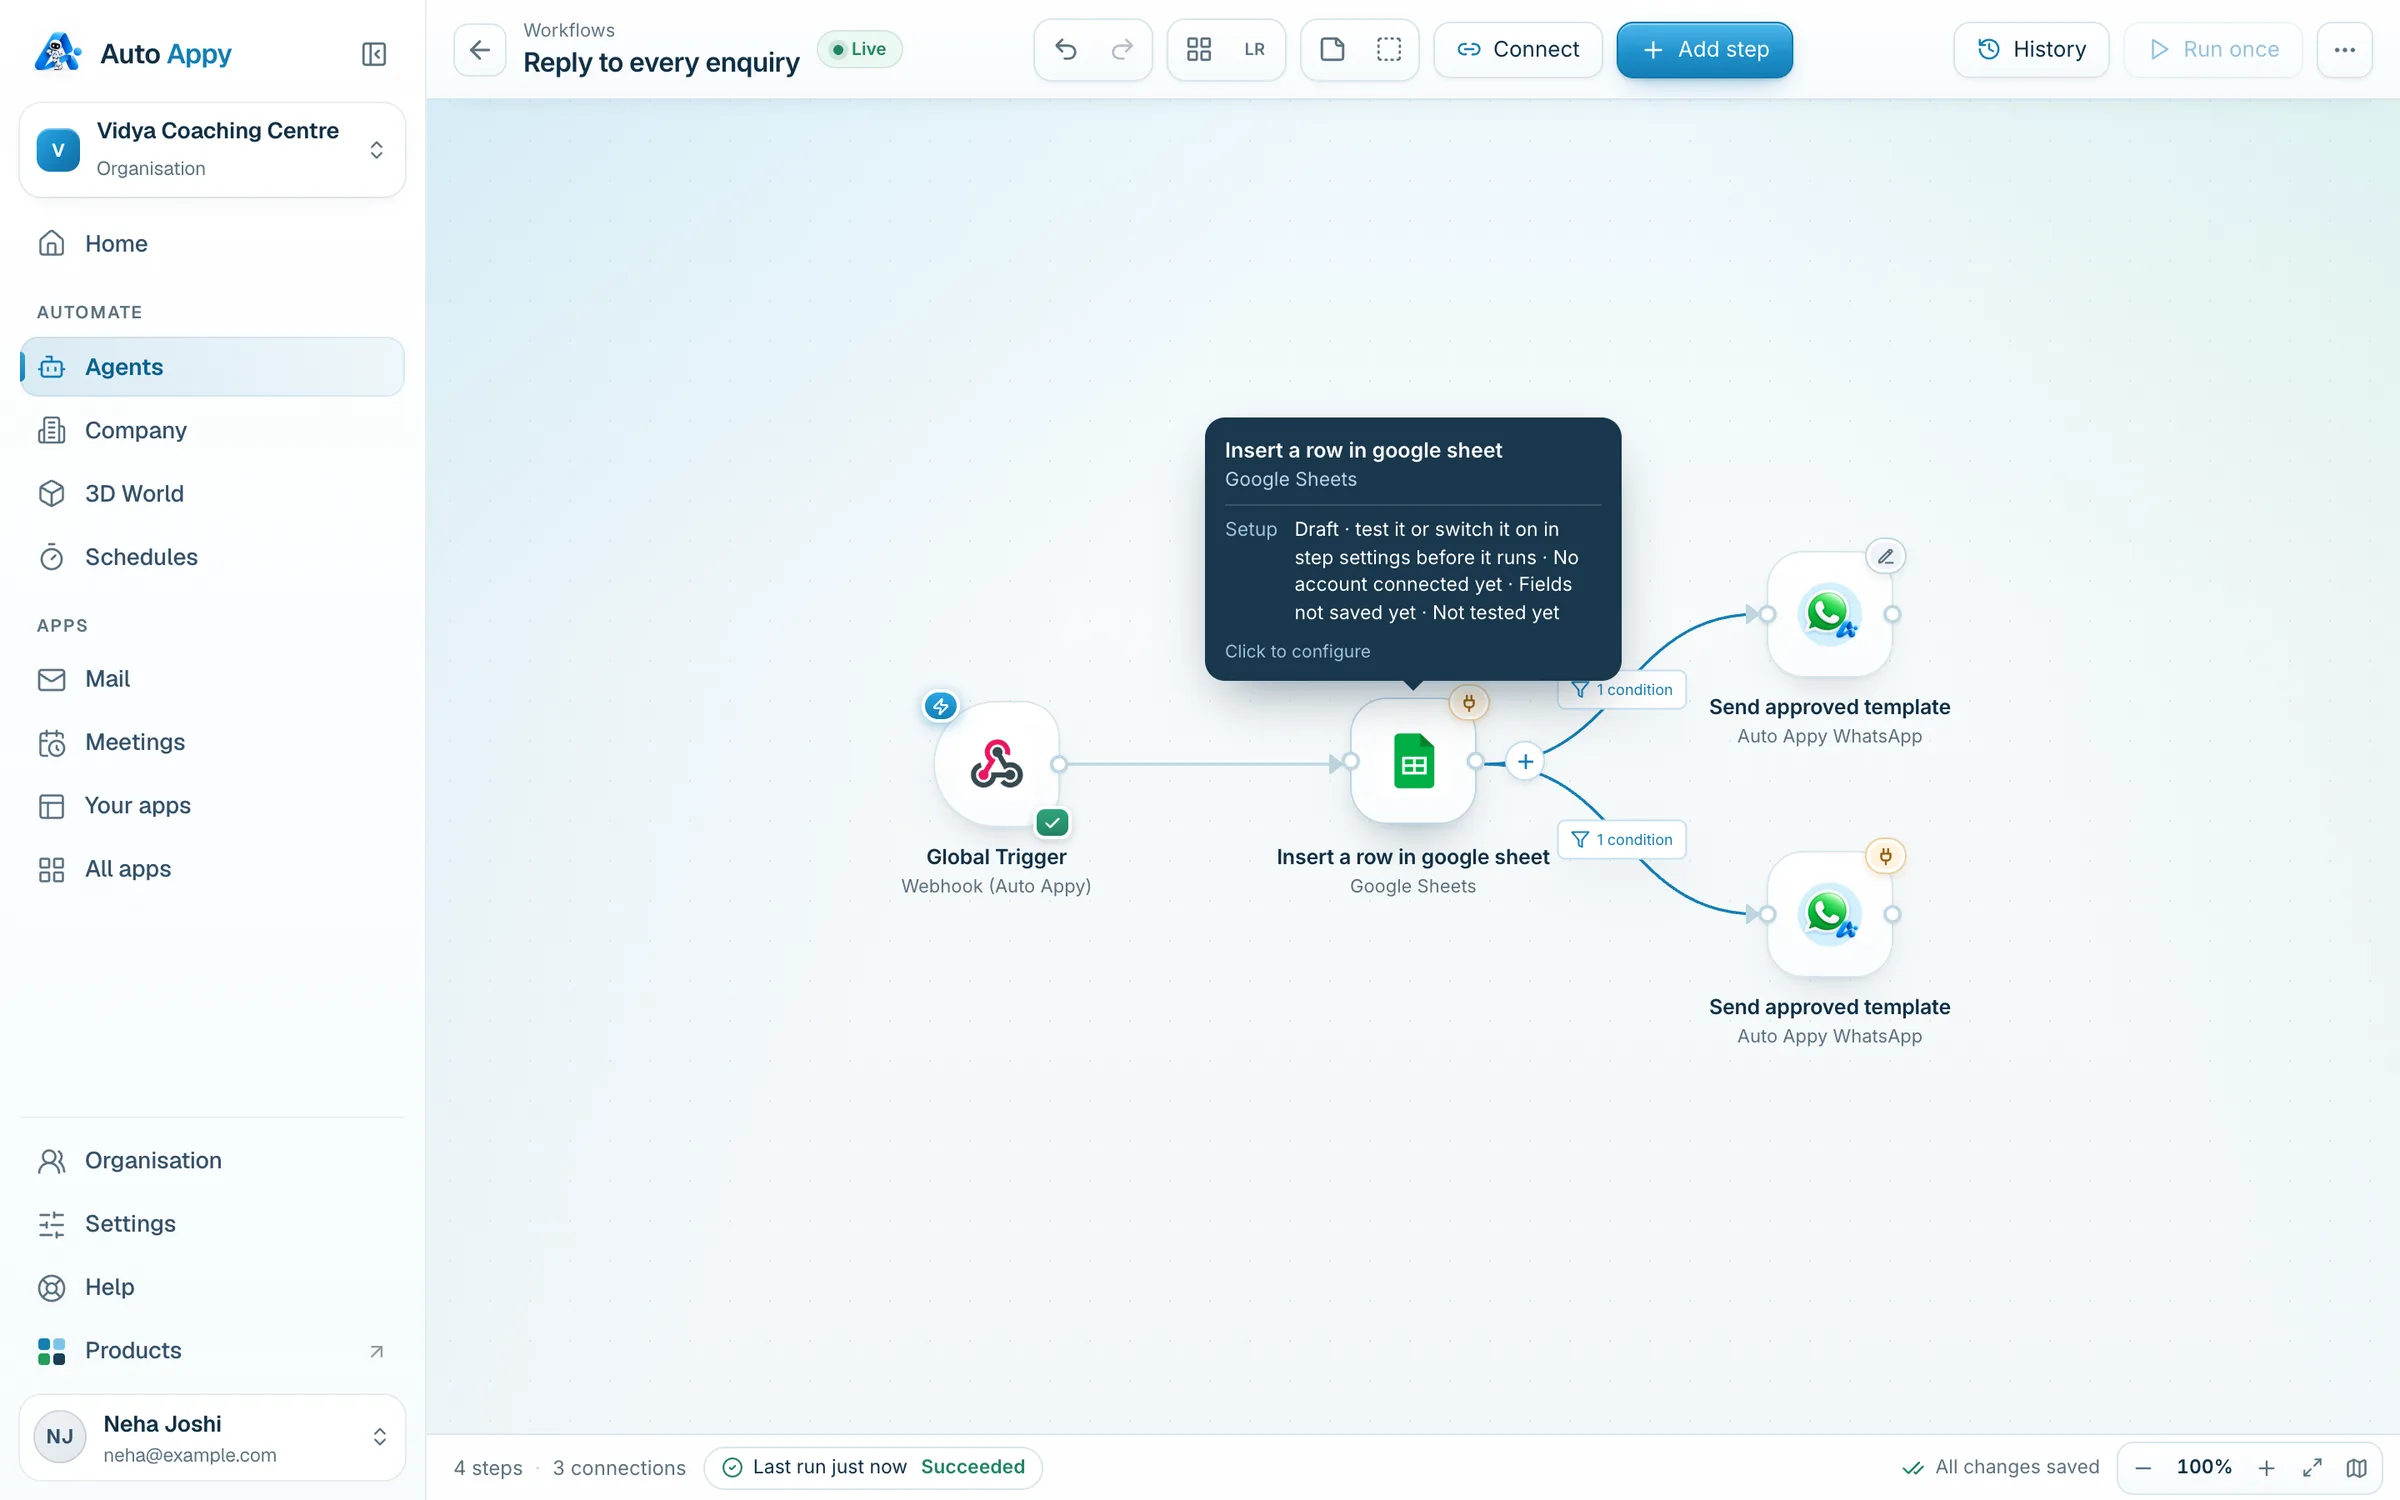
Task: Fit canvas to view icon
Action: [x=2312, y=1467]
